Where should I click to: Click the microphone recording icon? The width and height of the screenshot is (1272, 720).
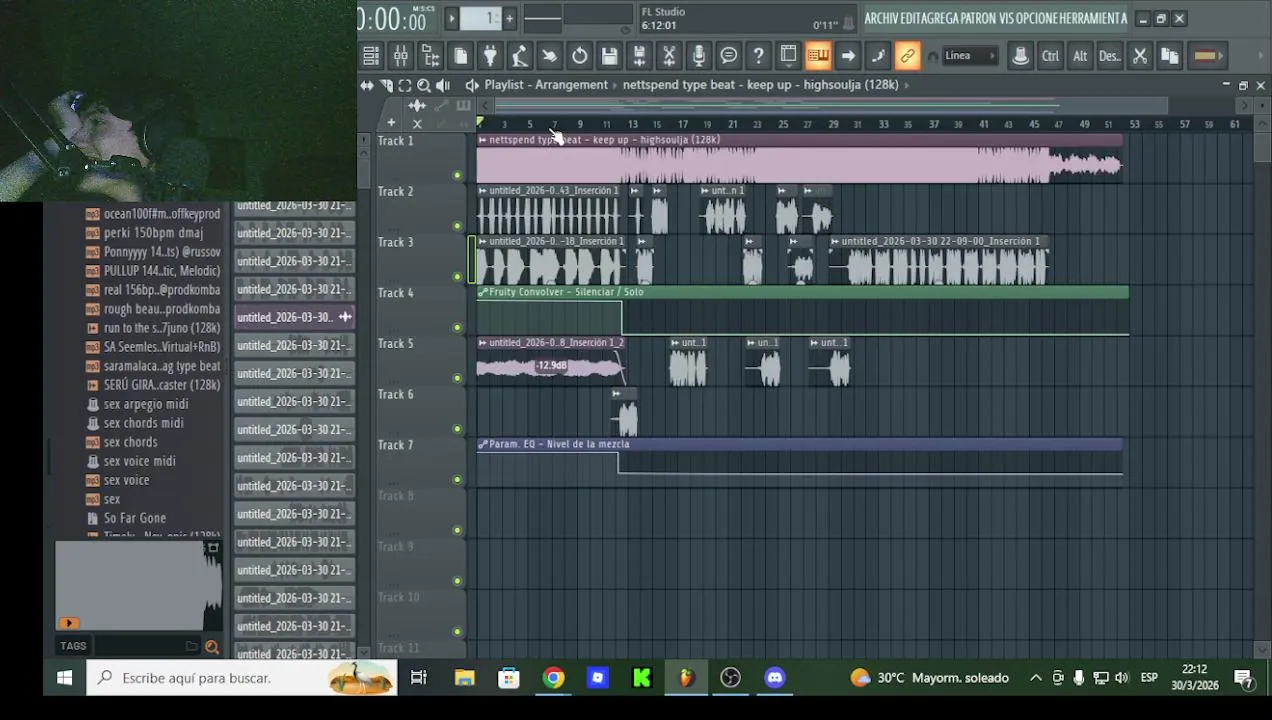[x=699, y=56]
